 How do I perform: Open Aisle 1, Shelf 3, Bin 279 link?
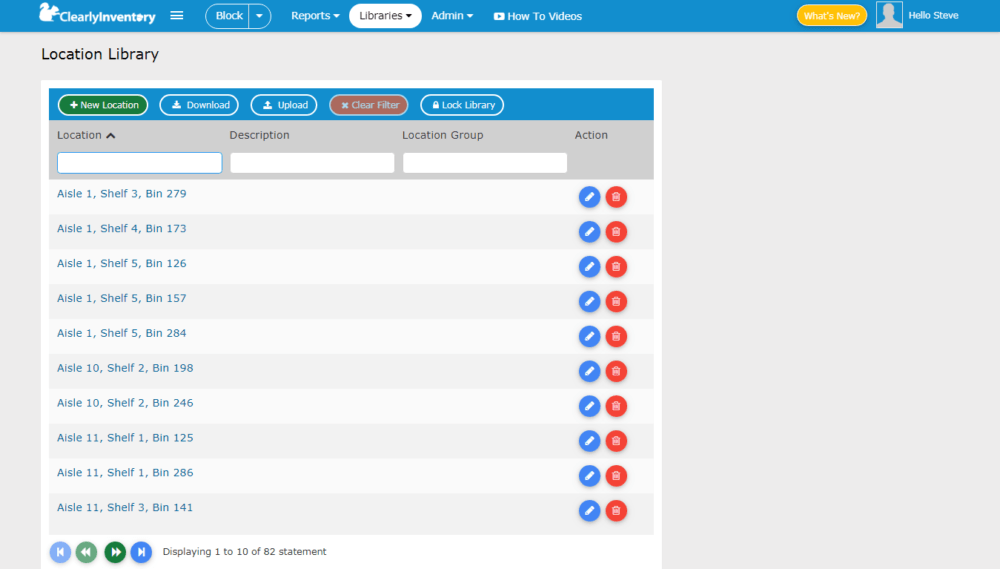(x=122, y=194)
